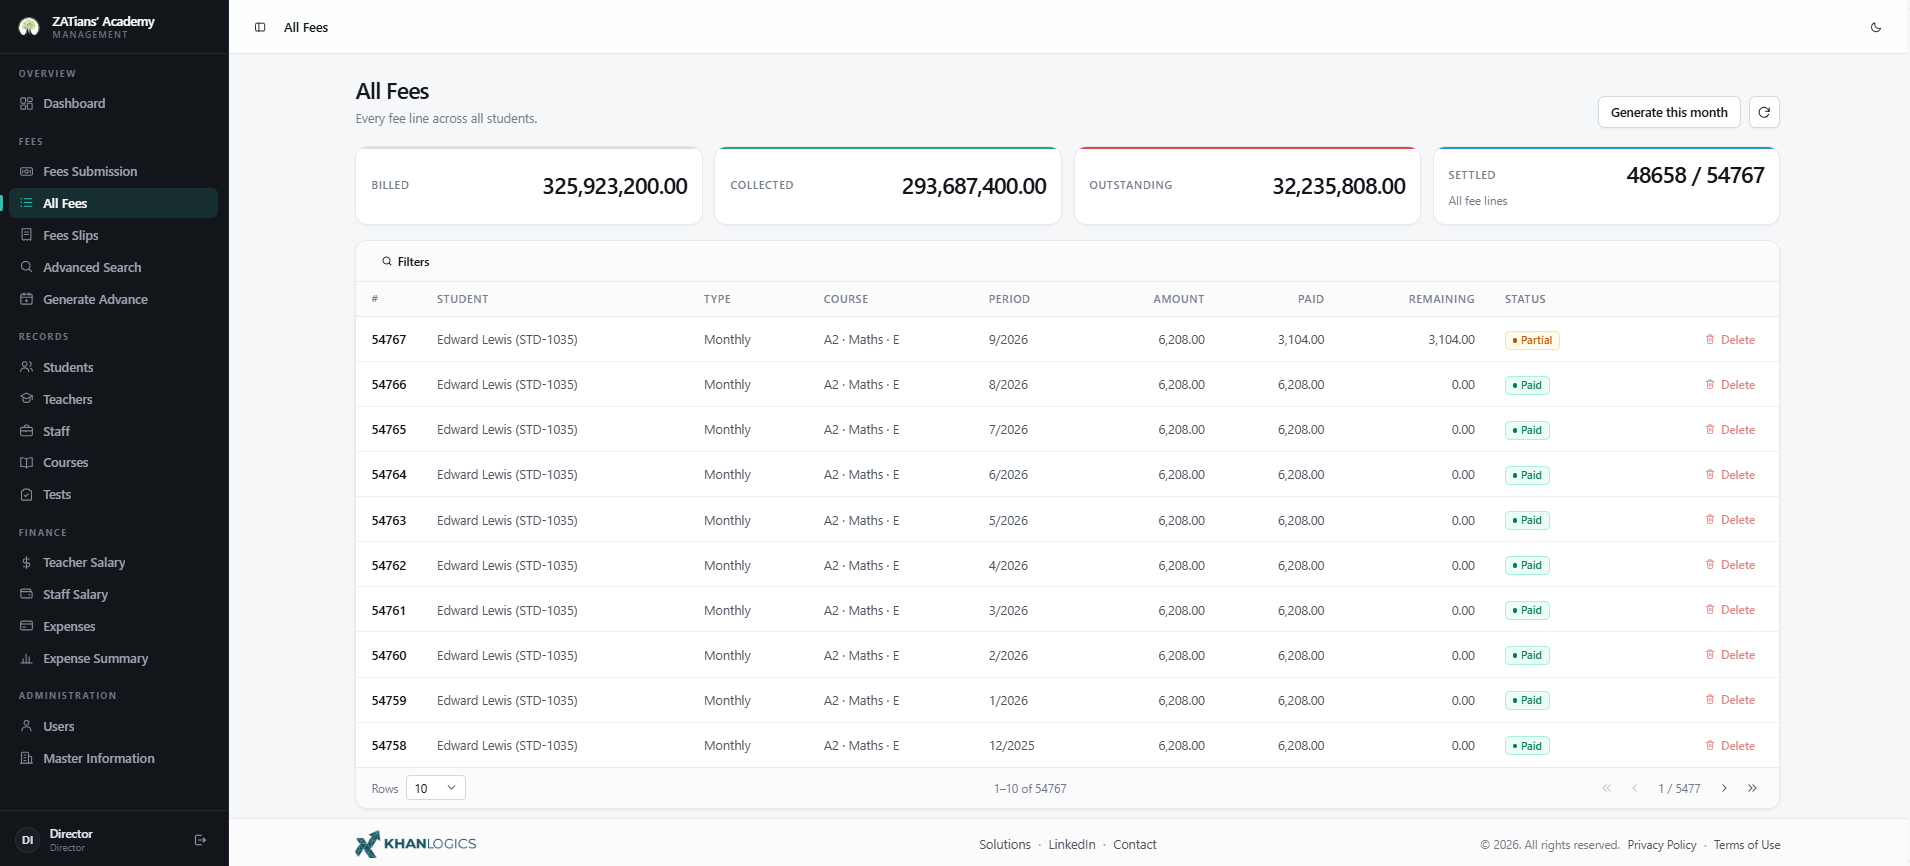
Task: Toggle sidebar panel icon beside All Fees
Action: coord(260,27)
